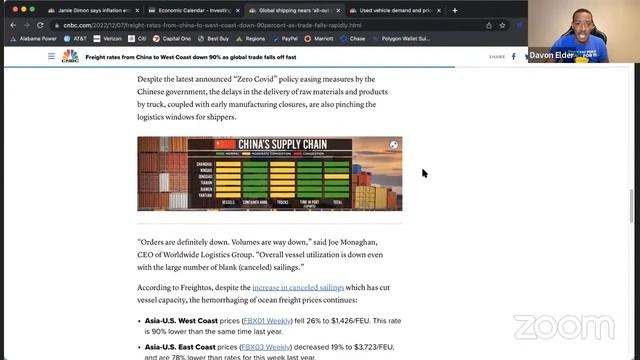Open the Verizon bookmark
This screenshot has height=360, width=640.
coord(107,39)
